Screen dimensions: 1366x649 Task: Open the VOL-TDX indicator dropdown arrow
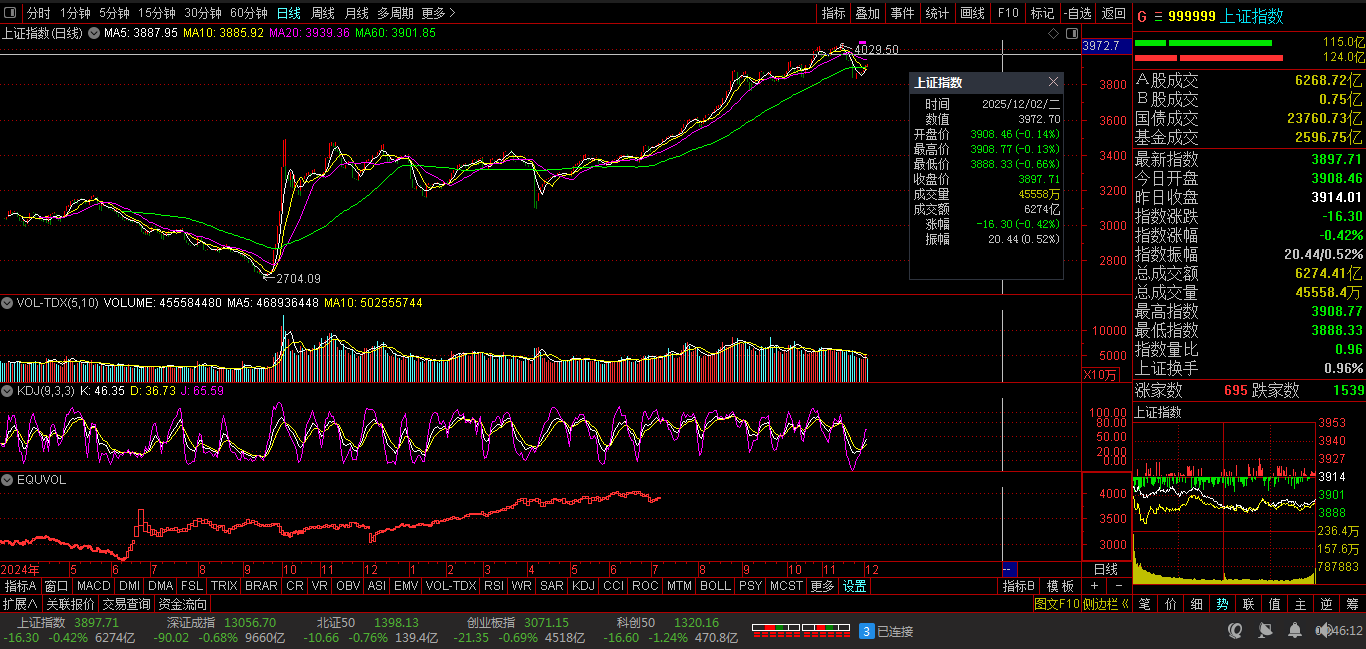(x=7, y=302)
